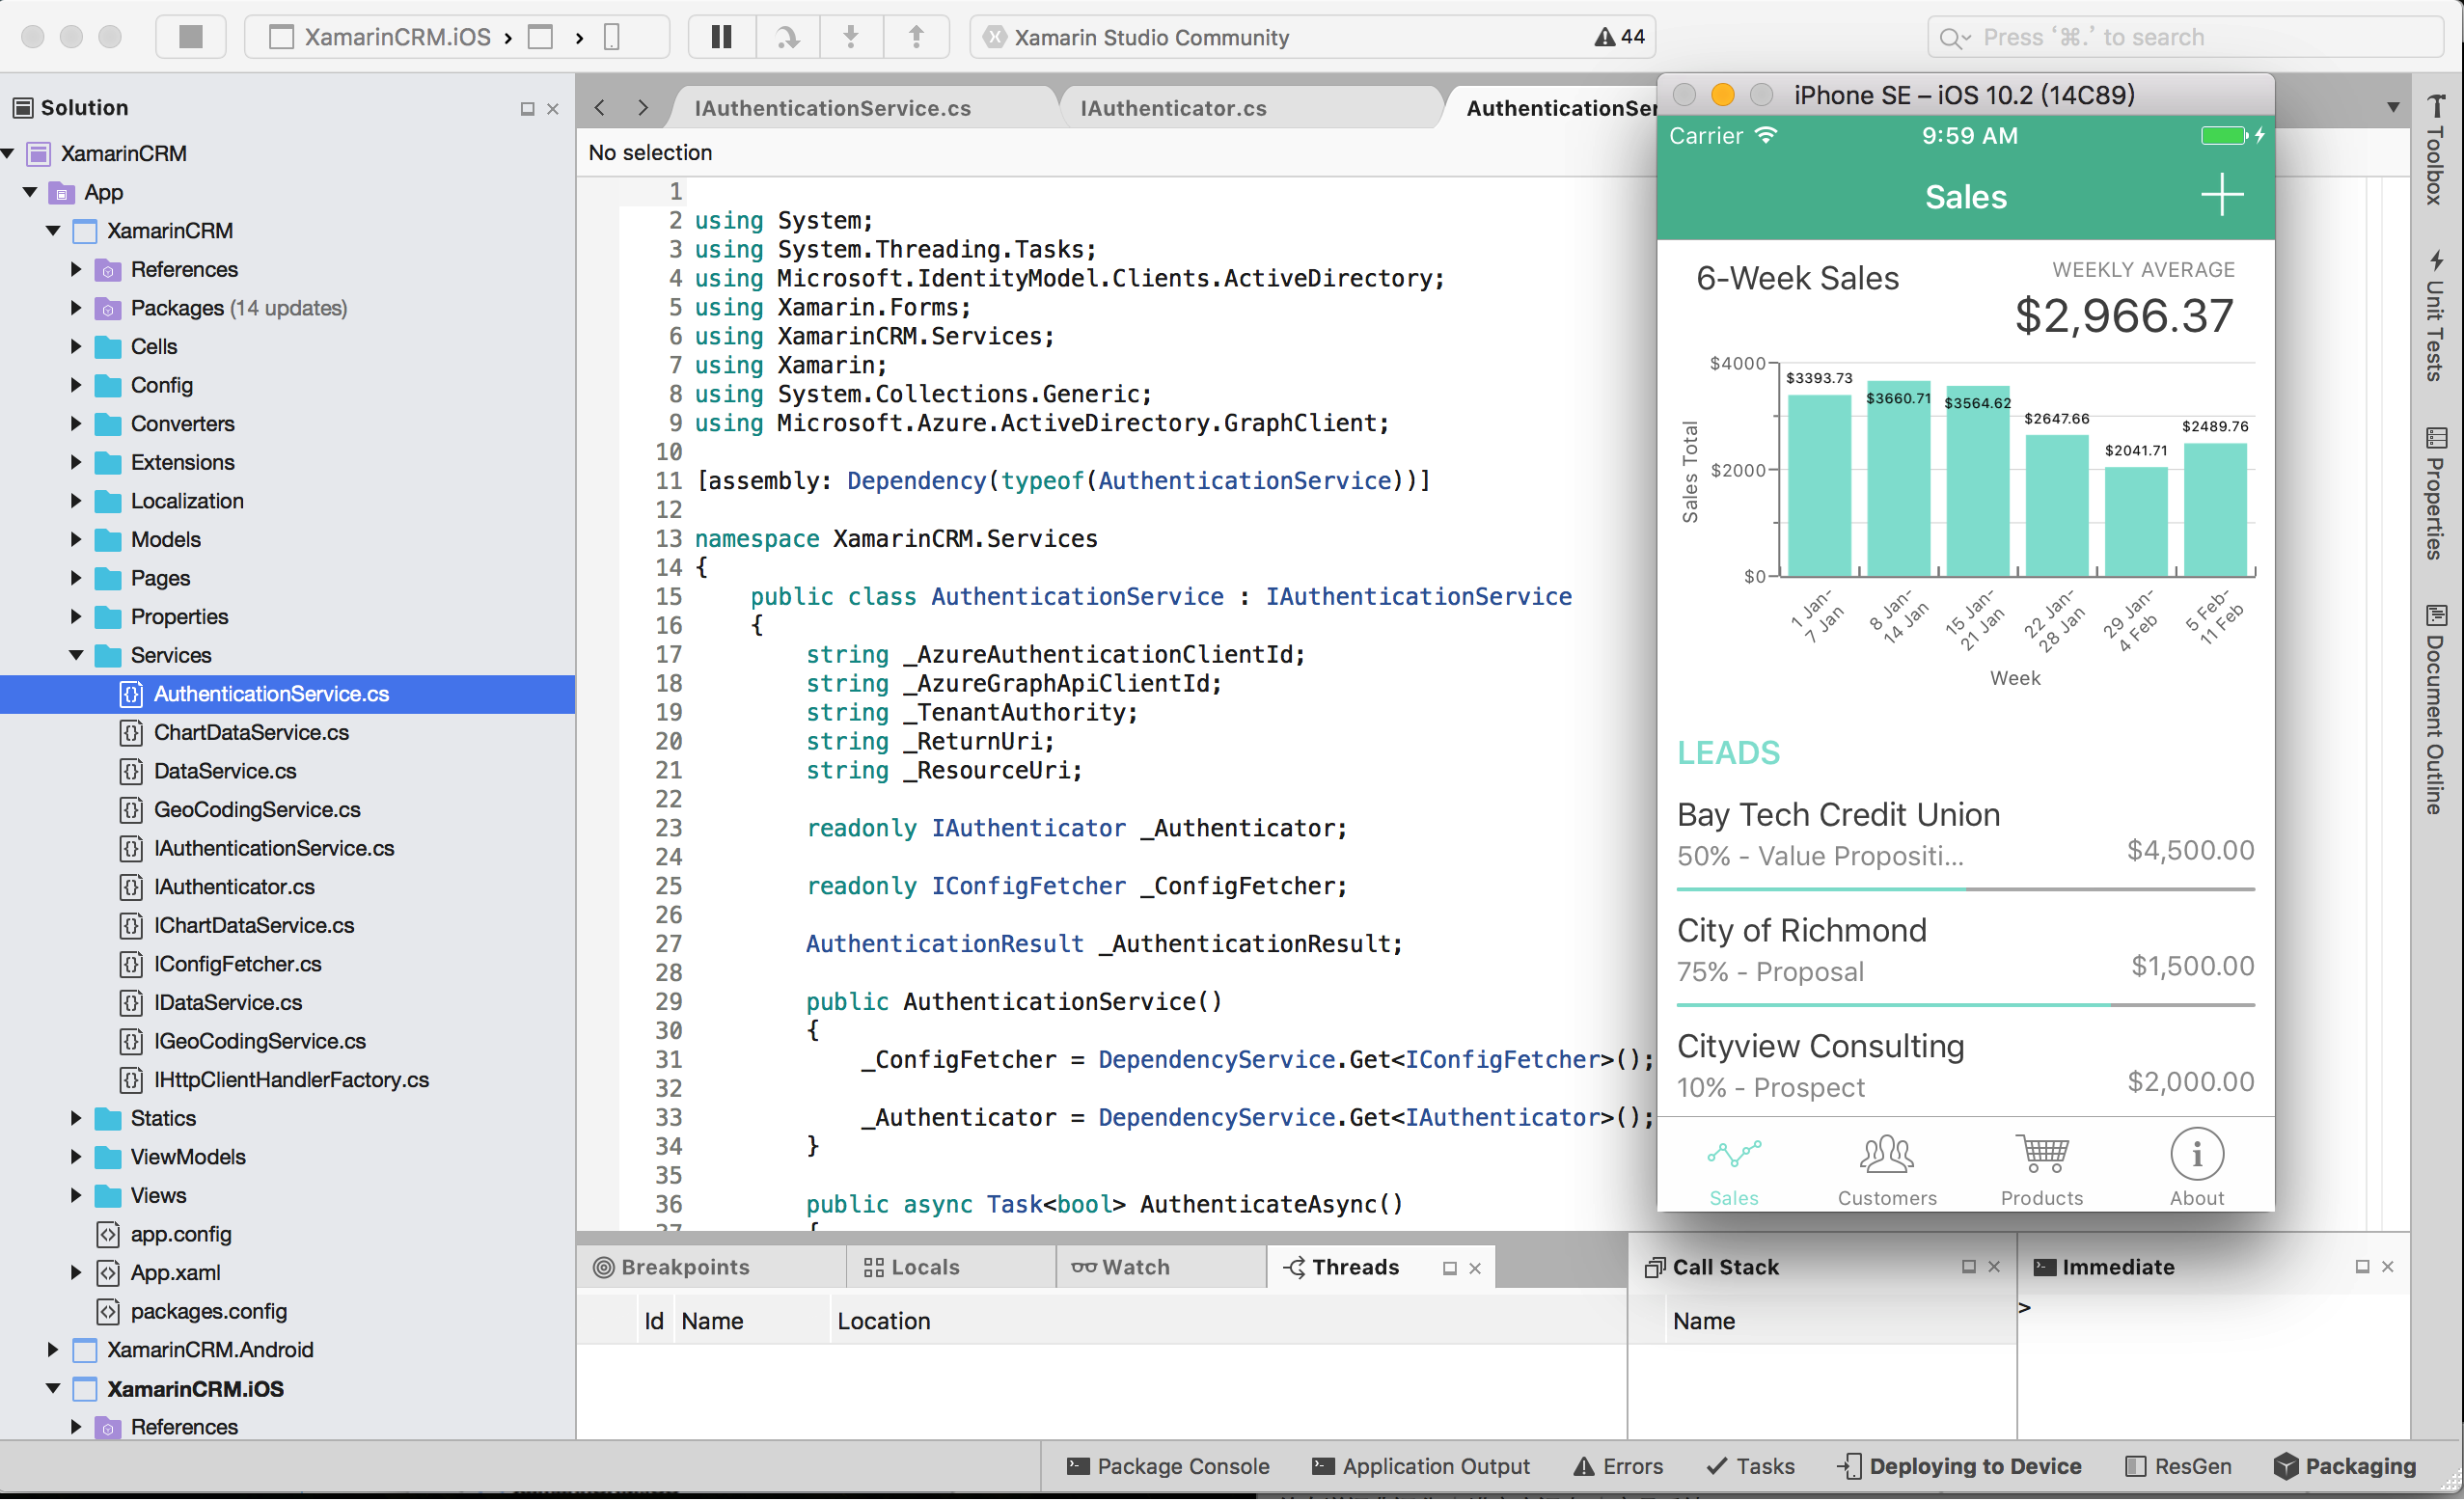Image resolution: width=2464 pixels, height=1501 pixels.
Task: Open the warnings indicator showing 44
Action: click(1619, 37)
